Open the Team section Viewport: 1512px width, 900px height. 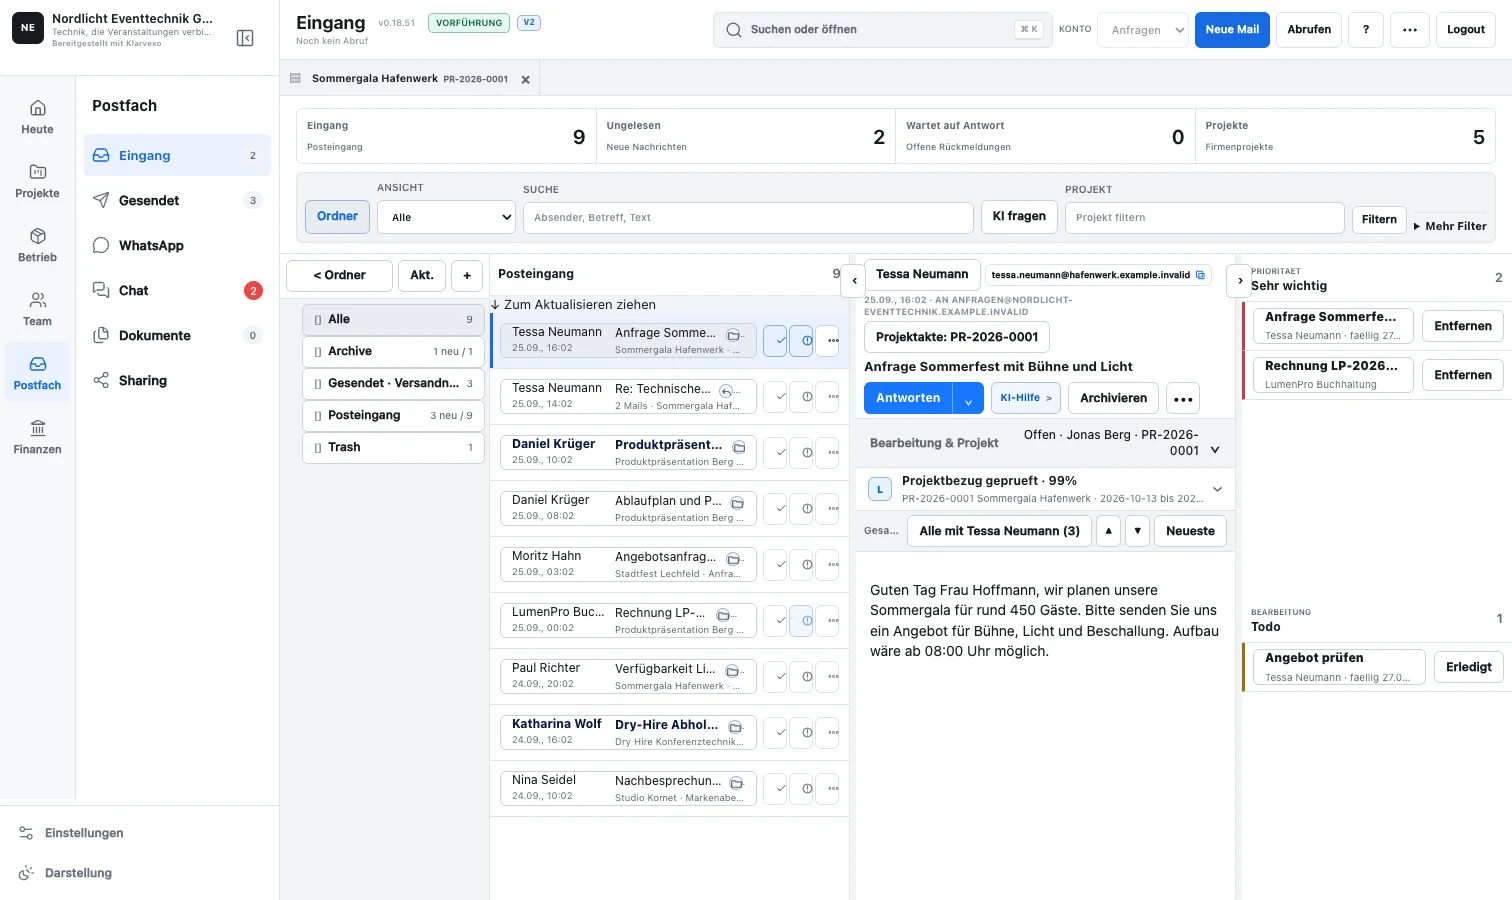37,309
